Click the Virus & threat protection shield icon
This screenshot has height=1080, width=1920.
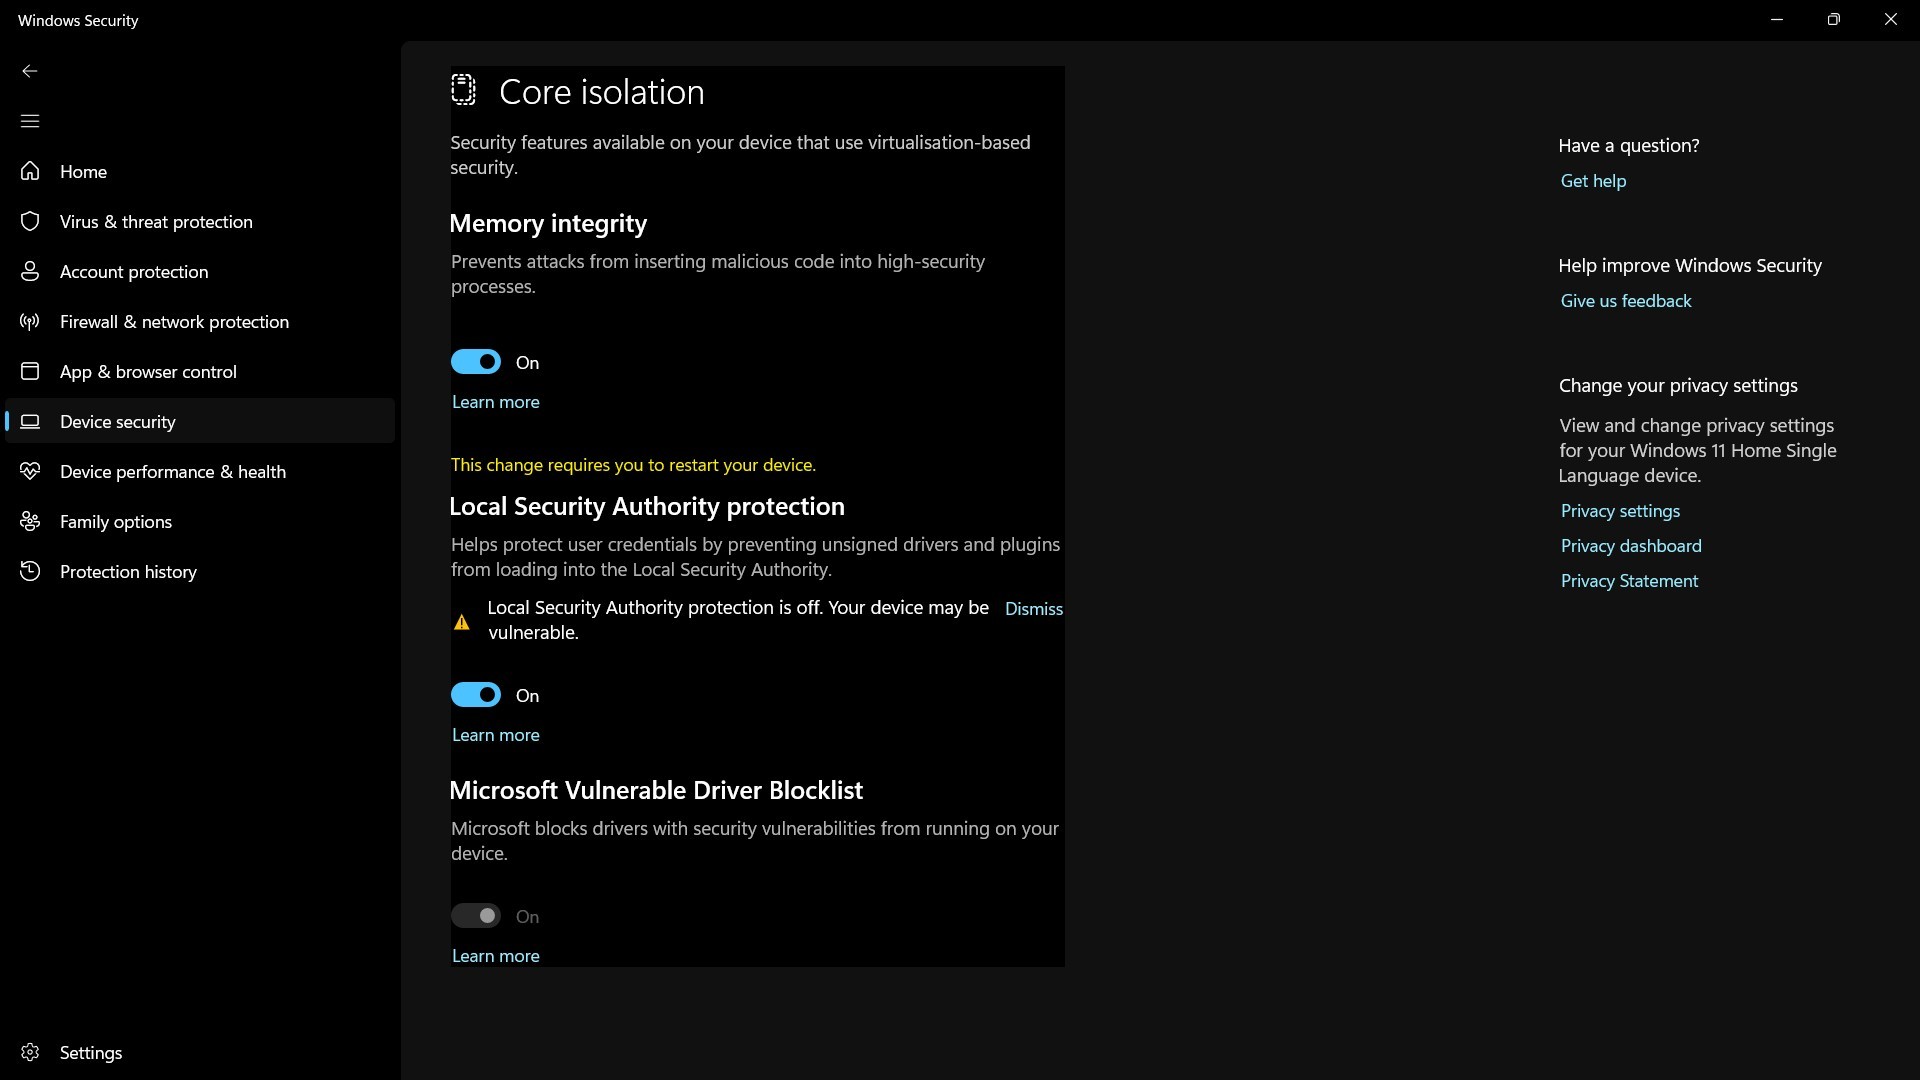[x=30, y=221]
